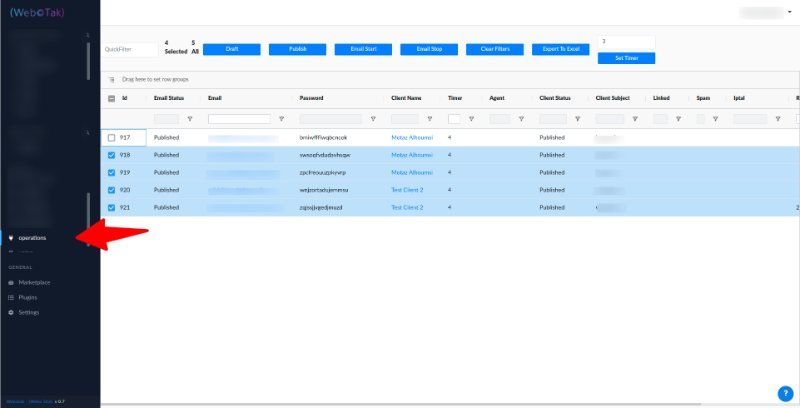Click the timer value input above Set Timer
The width and height of the screenshot is (800, 408).
coord(627,42)
